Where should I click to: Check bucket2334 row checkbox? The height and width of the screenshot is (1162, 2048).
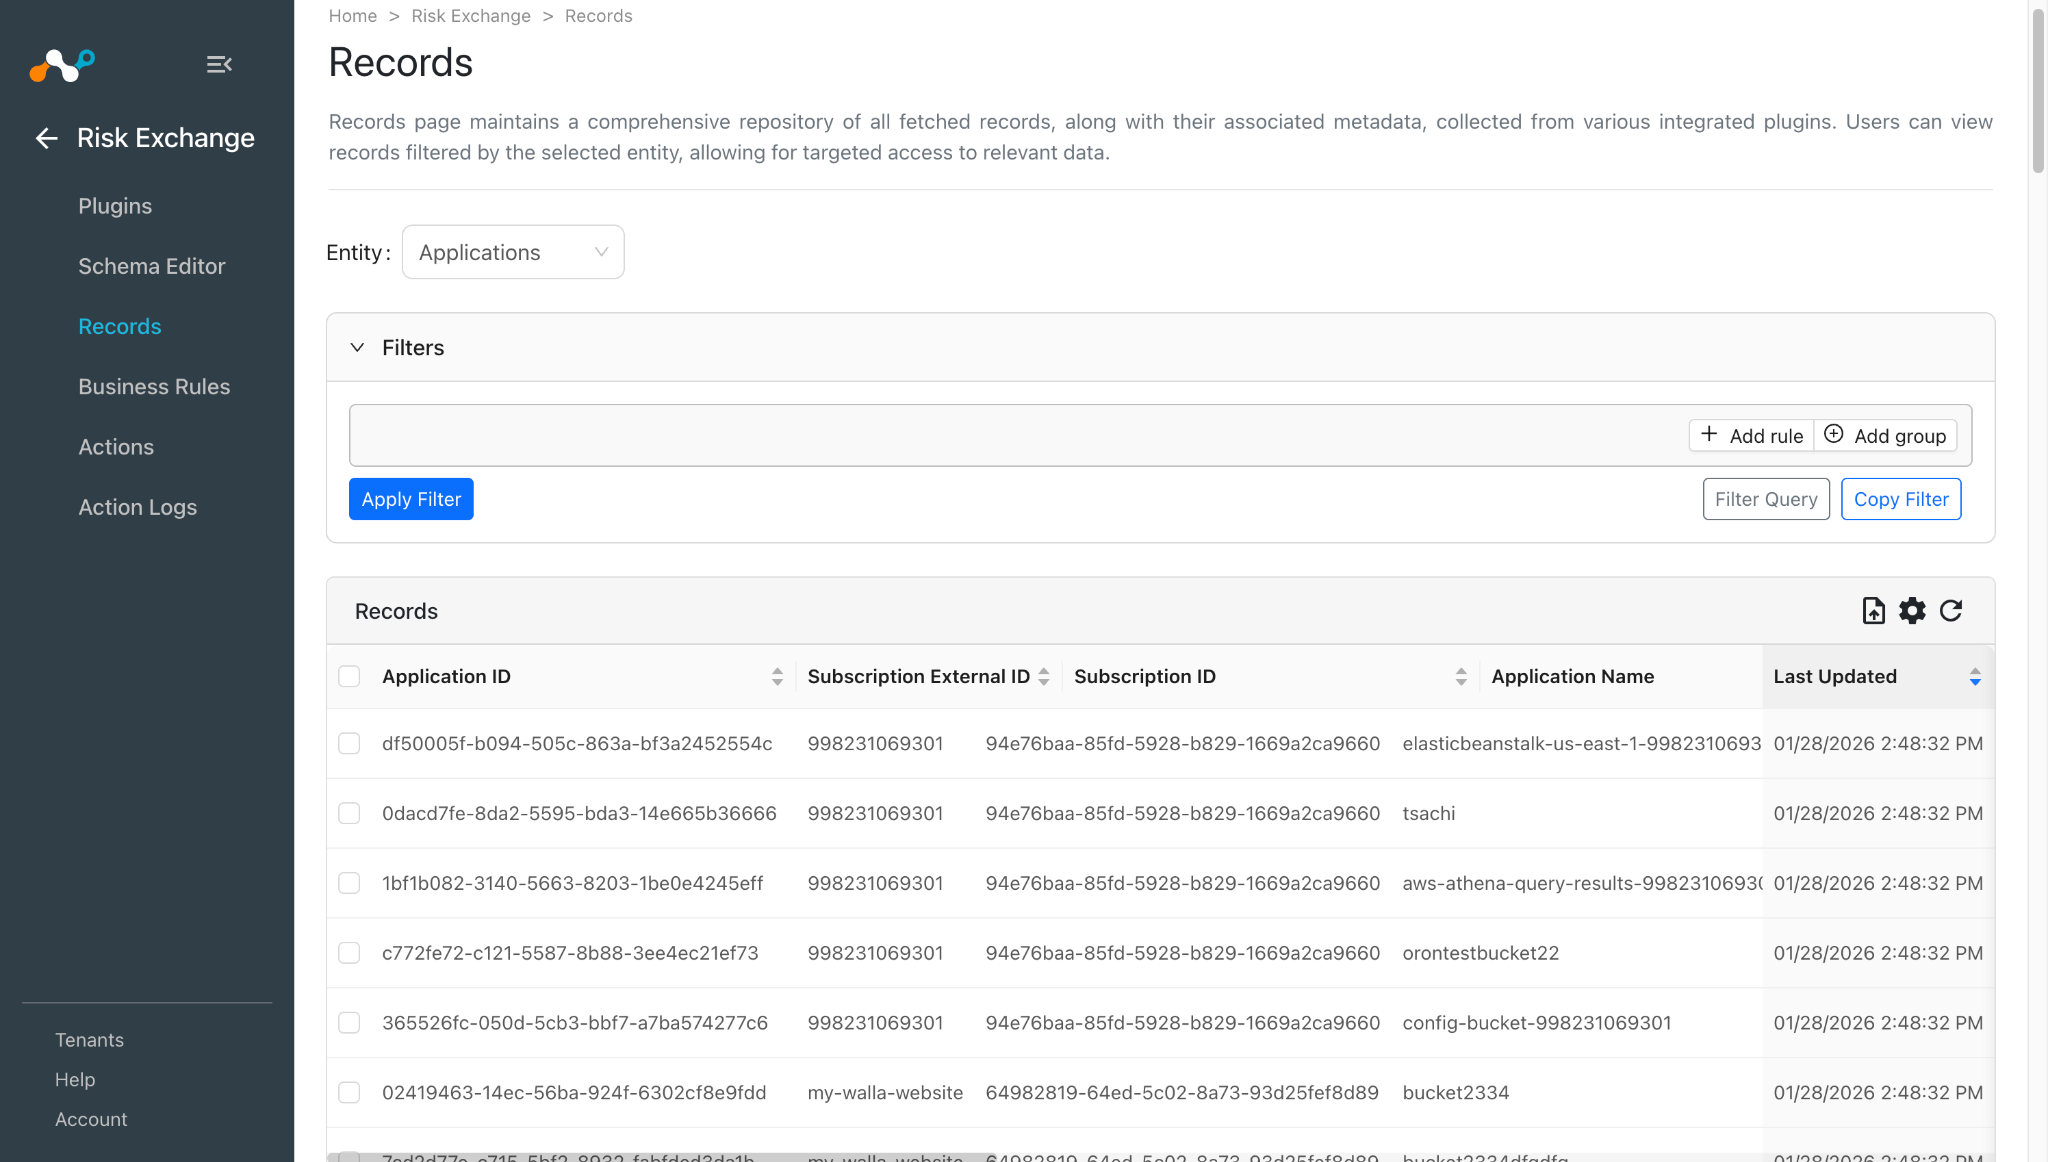coord(349,1093)
